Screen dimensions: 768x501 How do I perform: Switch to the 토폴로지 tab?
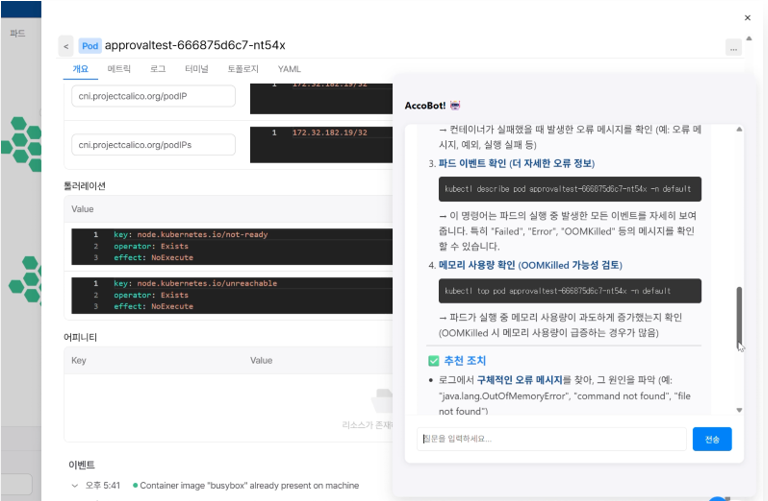[243, 69]
